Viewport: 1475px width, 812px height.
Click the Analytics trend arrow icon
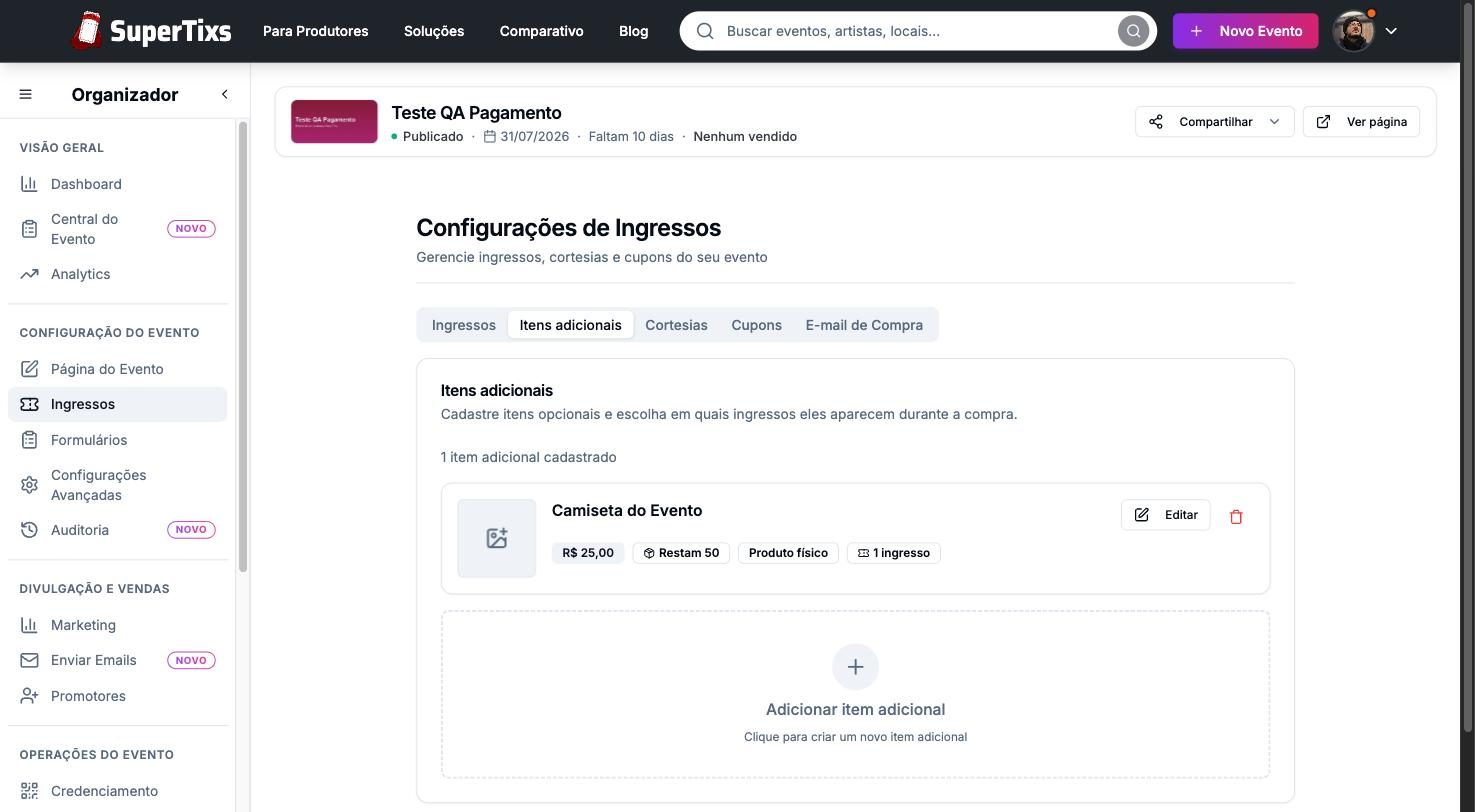point(29,274)
